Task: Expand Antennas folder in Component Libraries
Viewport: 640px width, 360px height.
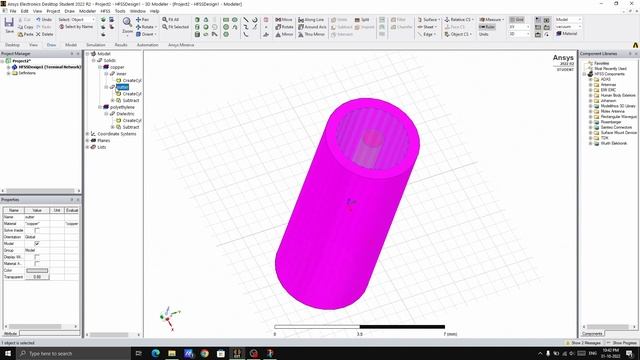Action: (x=591, y=85)
